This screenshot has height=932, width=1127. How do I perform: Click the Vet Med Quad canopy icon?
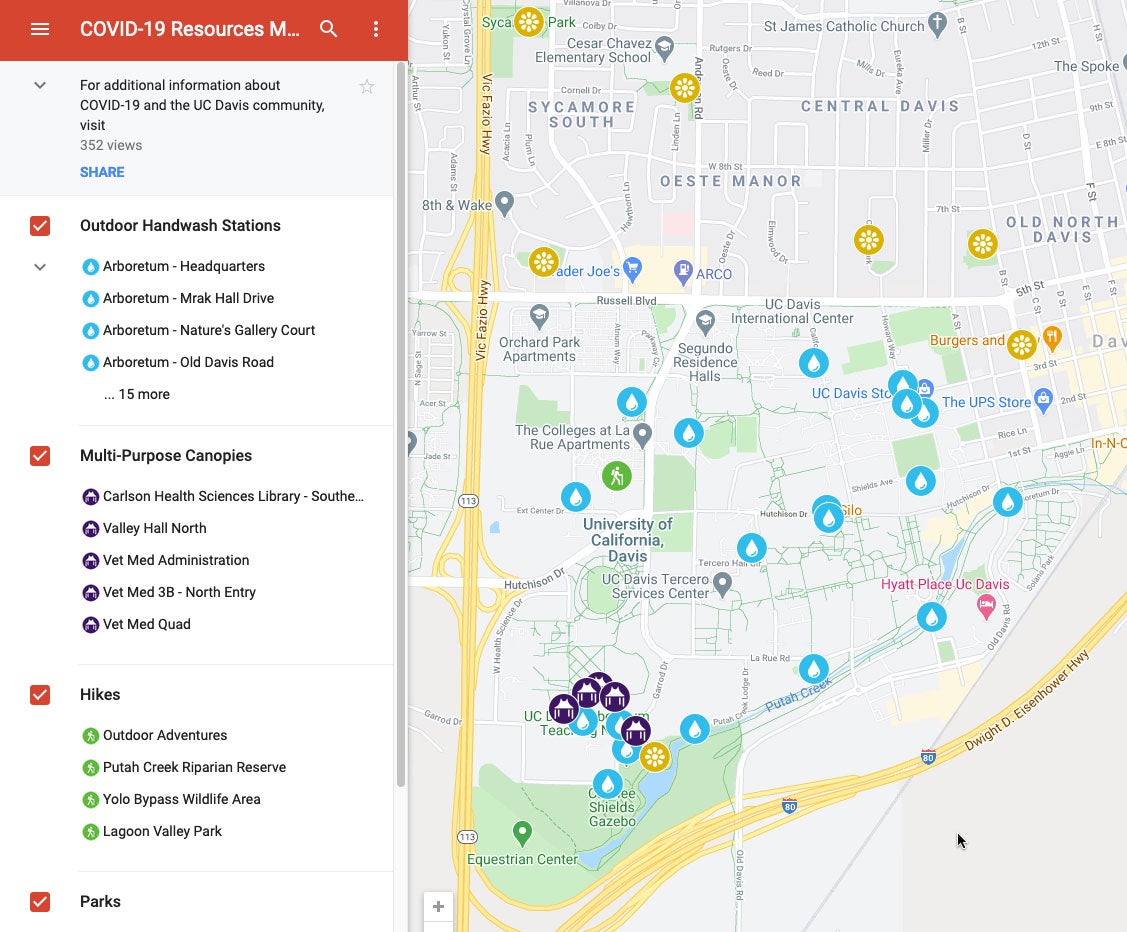[91, 624]
